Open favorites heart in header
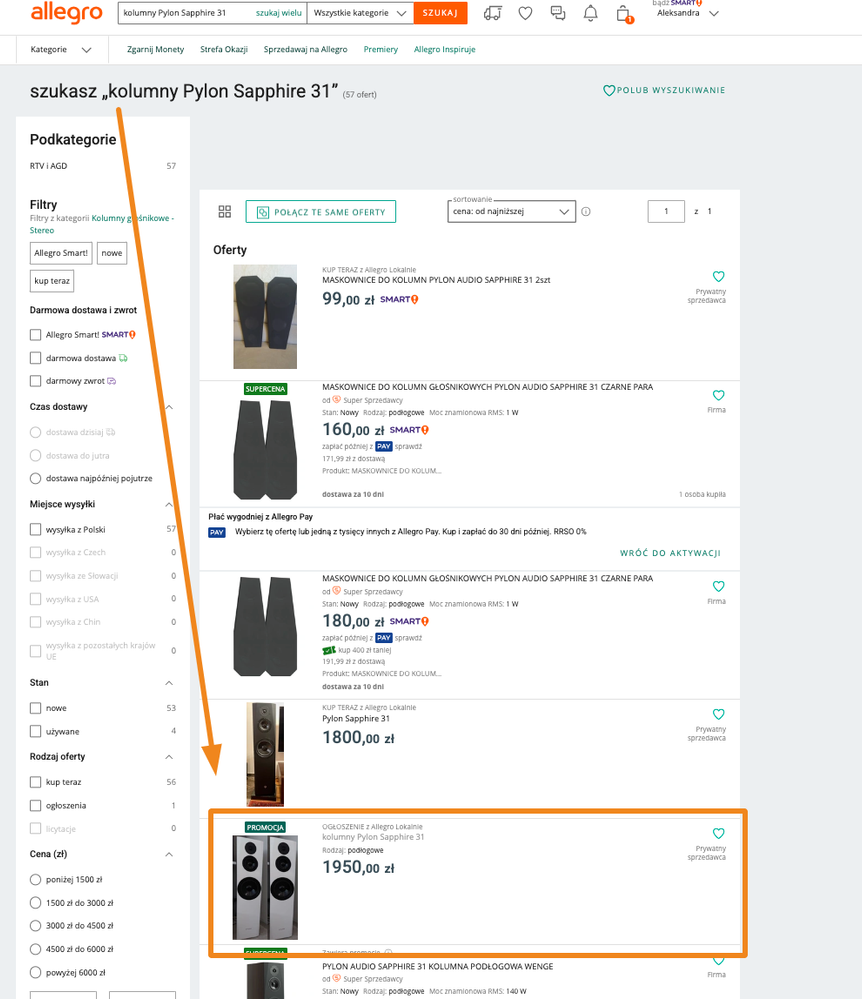 point(525,13)
